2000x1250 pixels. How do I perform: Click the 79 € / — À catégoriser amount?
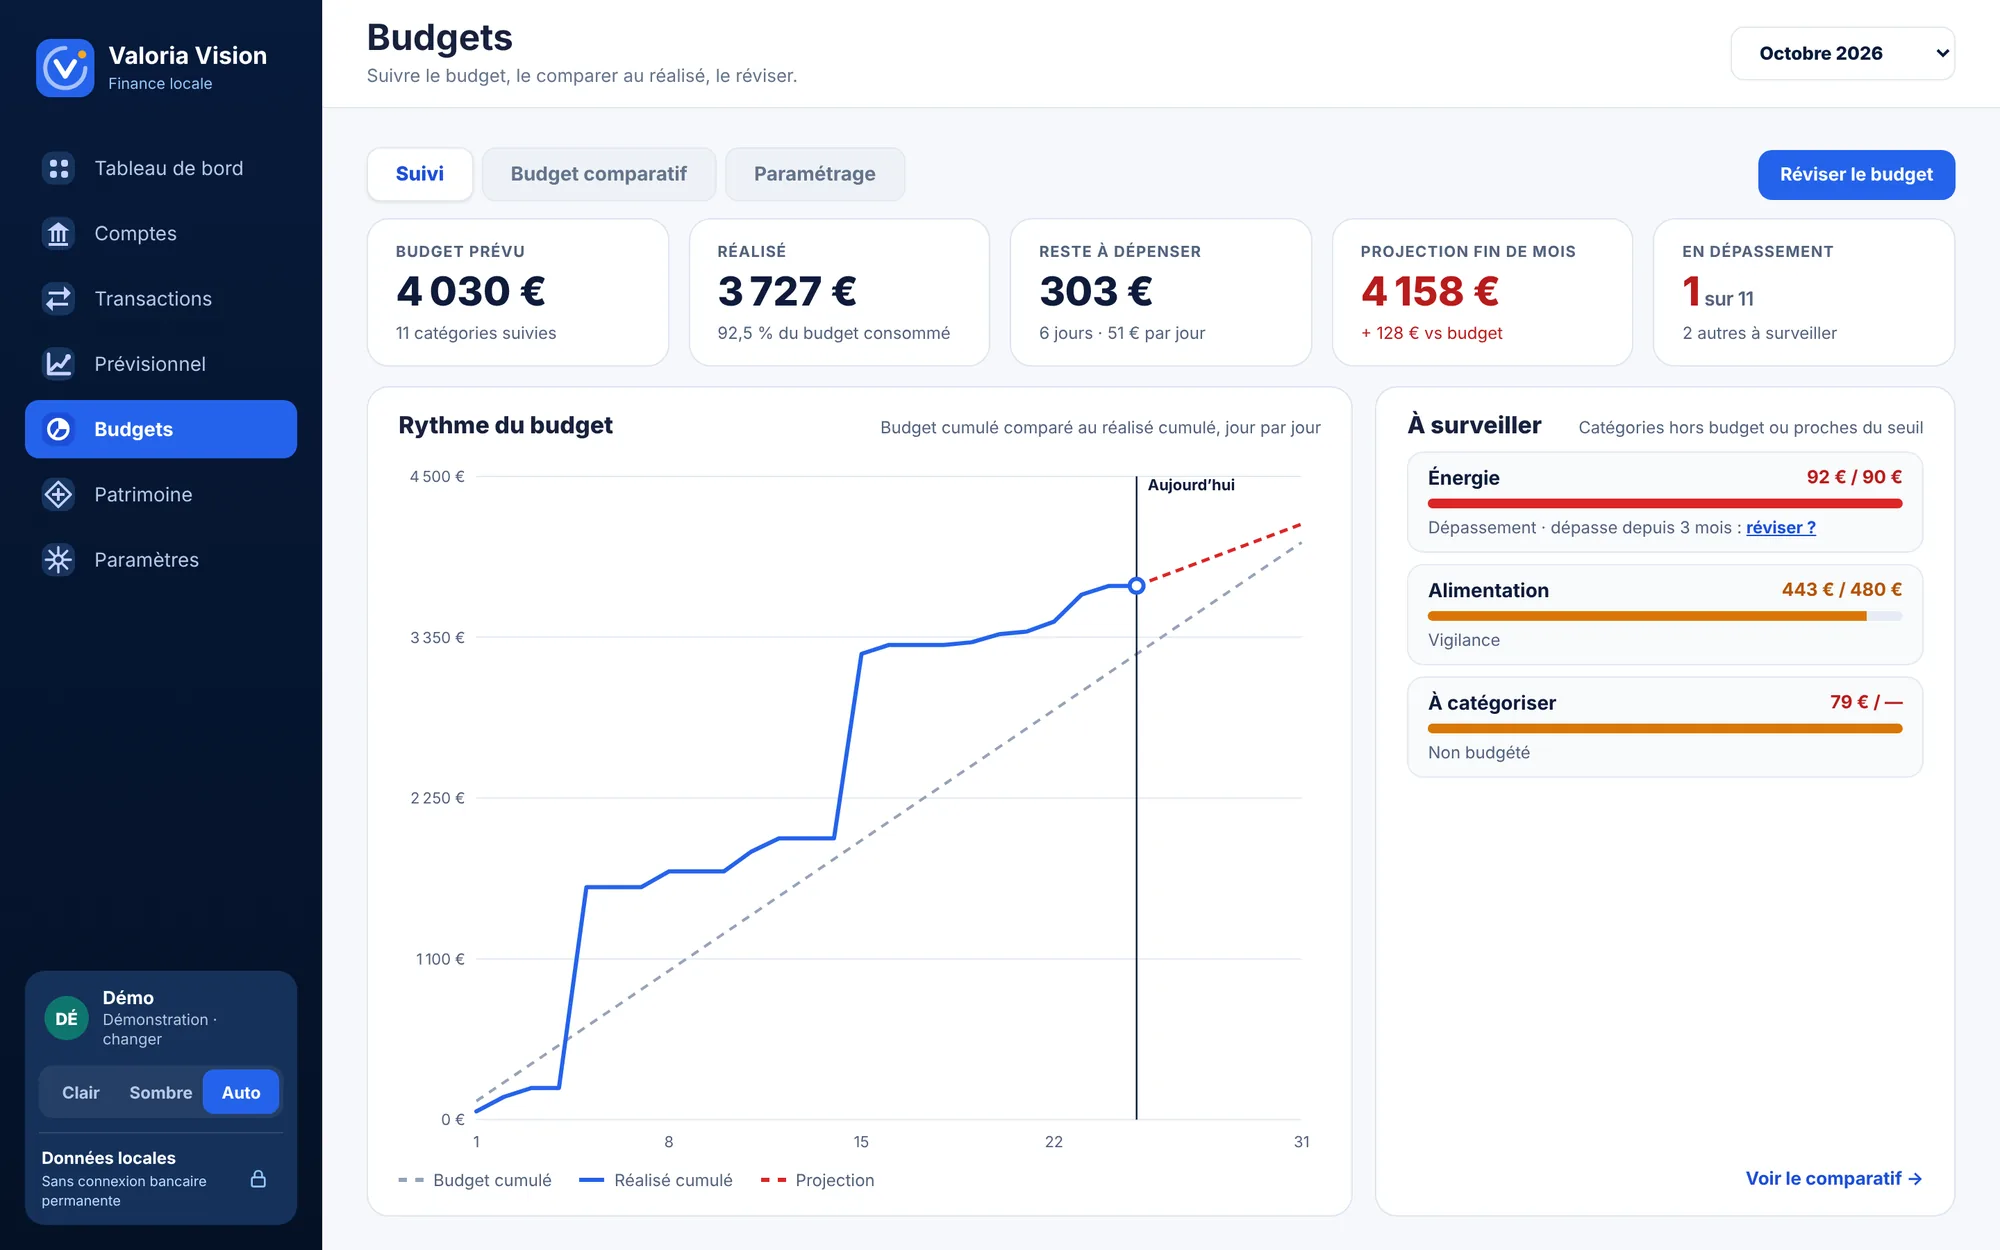tap(1866, 702)
